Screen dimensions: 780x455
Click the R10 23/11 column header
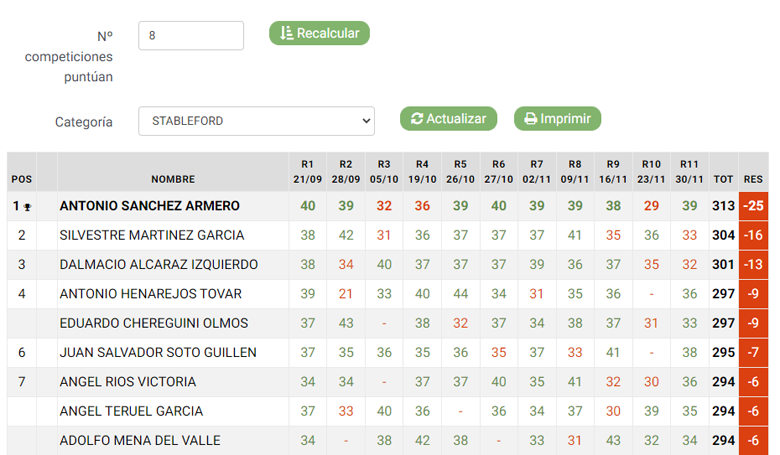pos(651,172)
